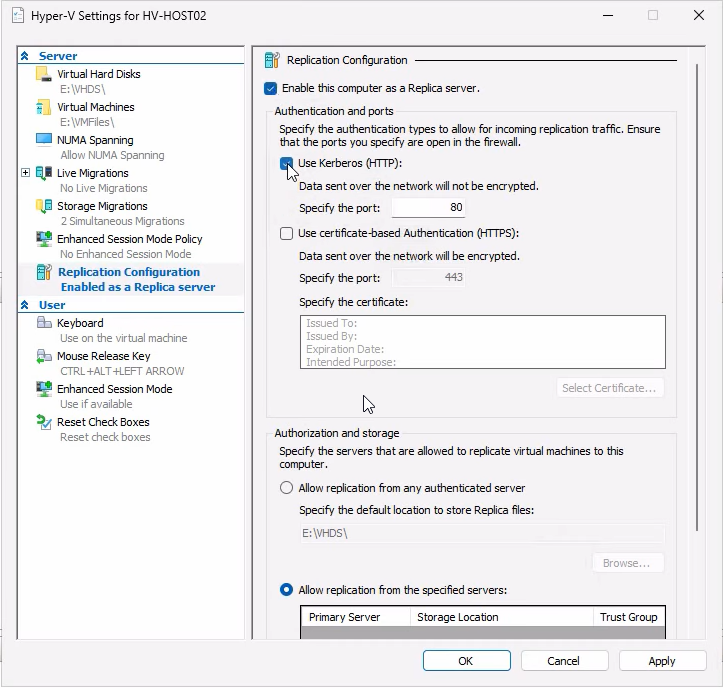This screenshot has width=723, height=688.
Task: Click the Keyboard settings icon
Action: coord(44,323)
